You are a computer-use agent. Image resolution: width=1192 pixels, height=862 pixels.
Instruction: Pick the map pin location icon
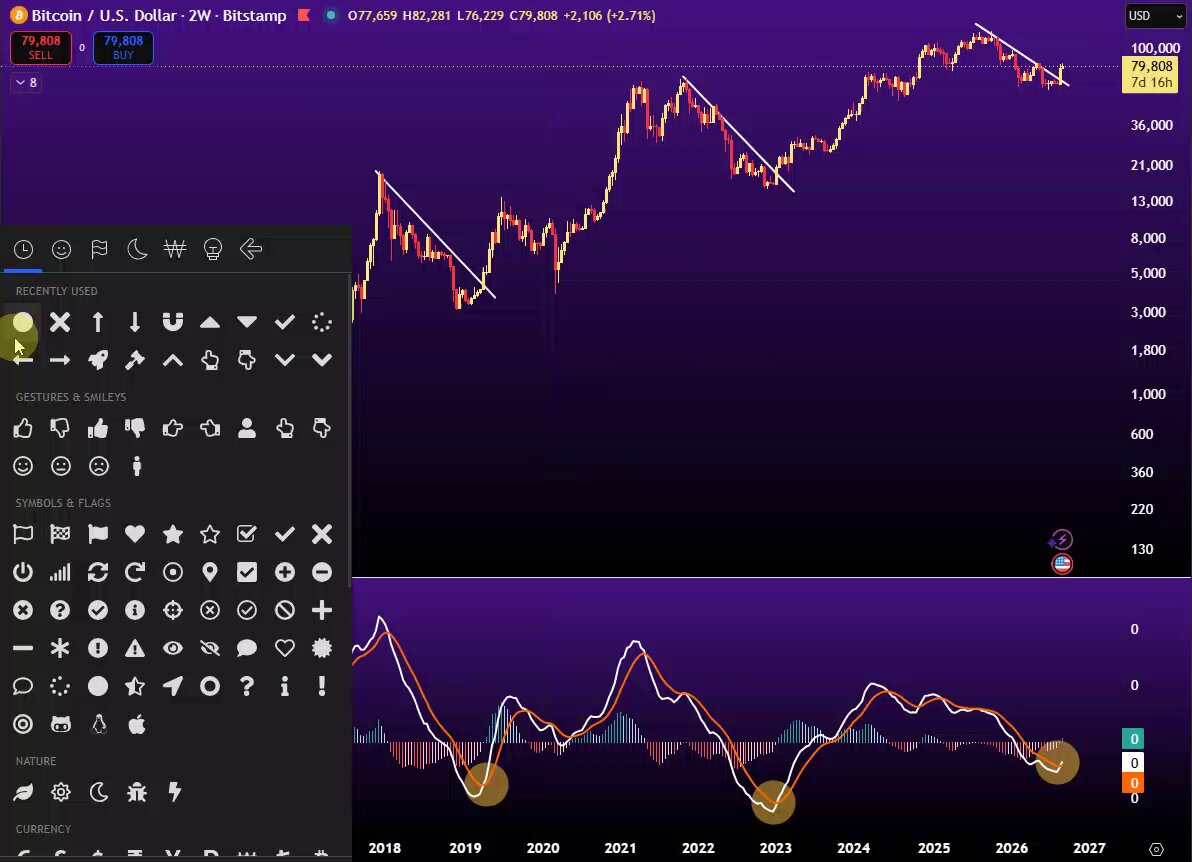coord(210,572)
